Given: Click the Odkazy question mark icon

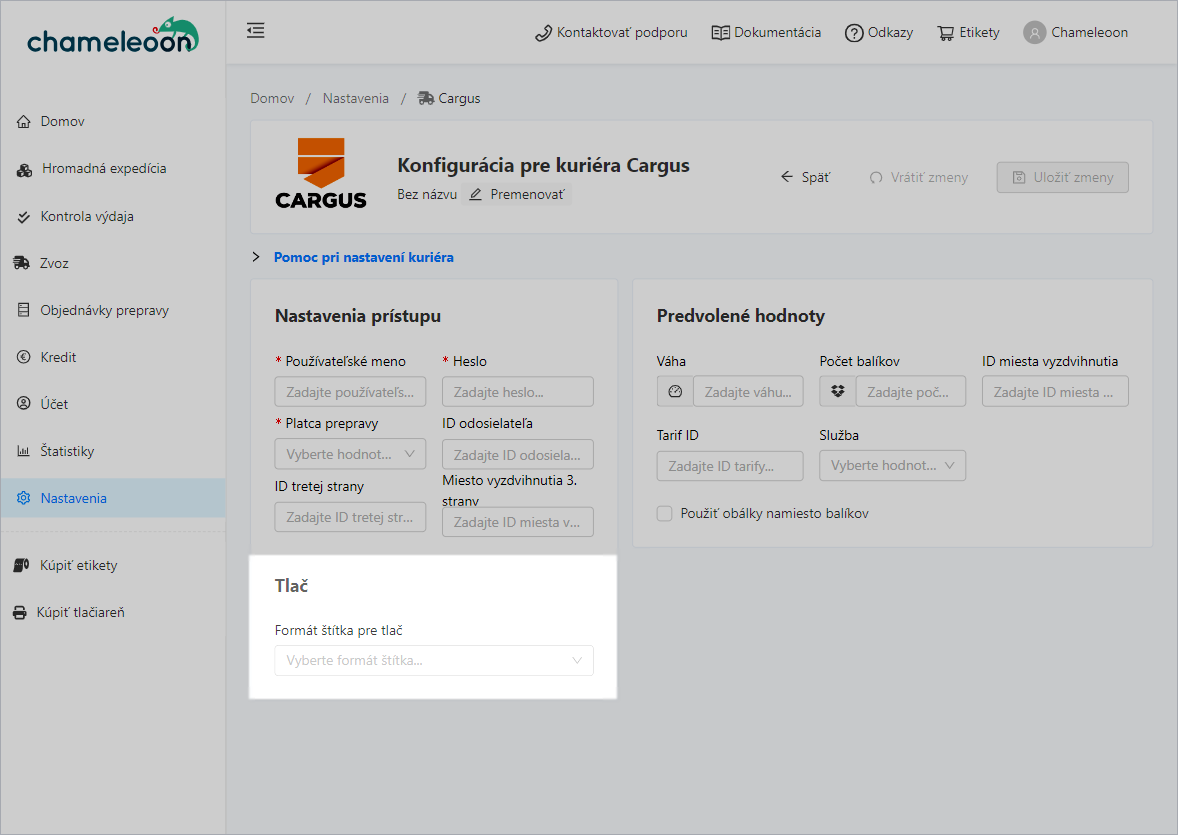Looking at the screenshot, I should point(853,33).
